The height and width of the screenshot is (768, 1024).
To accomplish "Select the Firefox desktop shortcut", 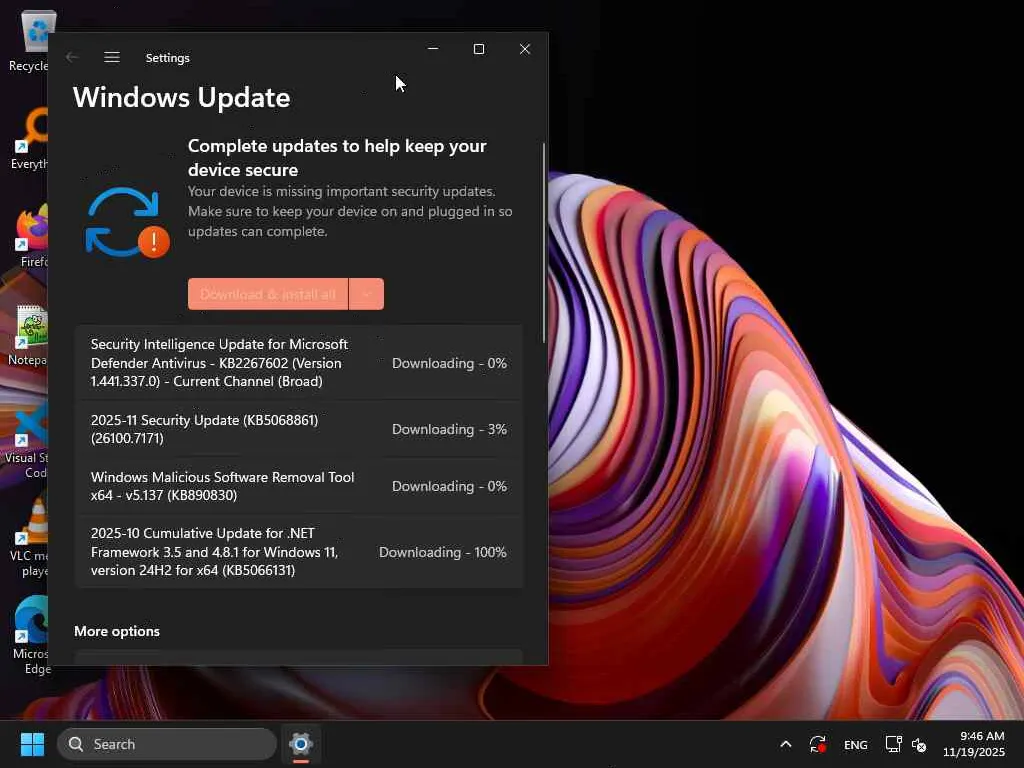I will click(33, 237).
